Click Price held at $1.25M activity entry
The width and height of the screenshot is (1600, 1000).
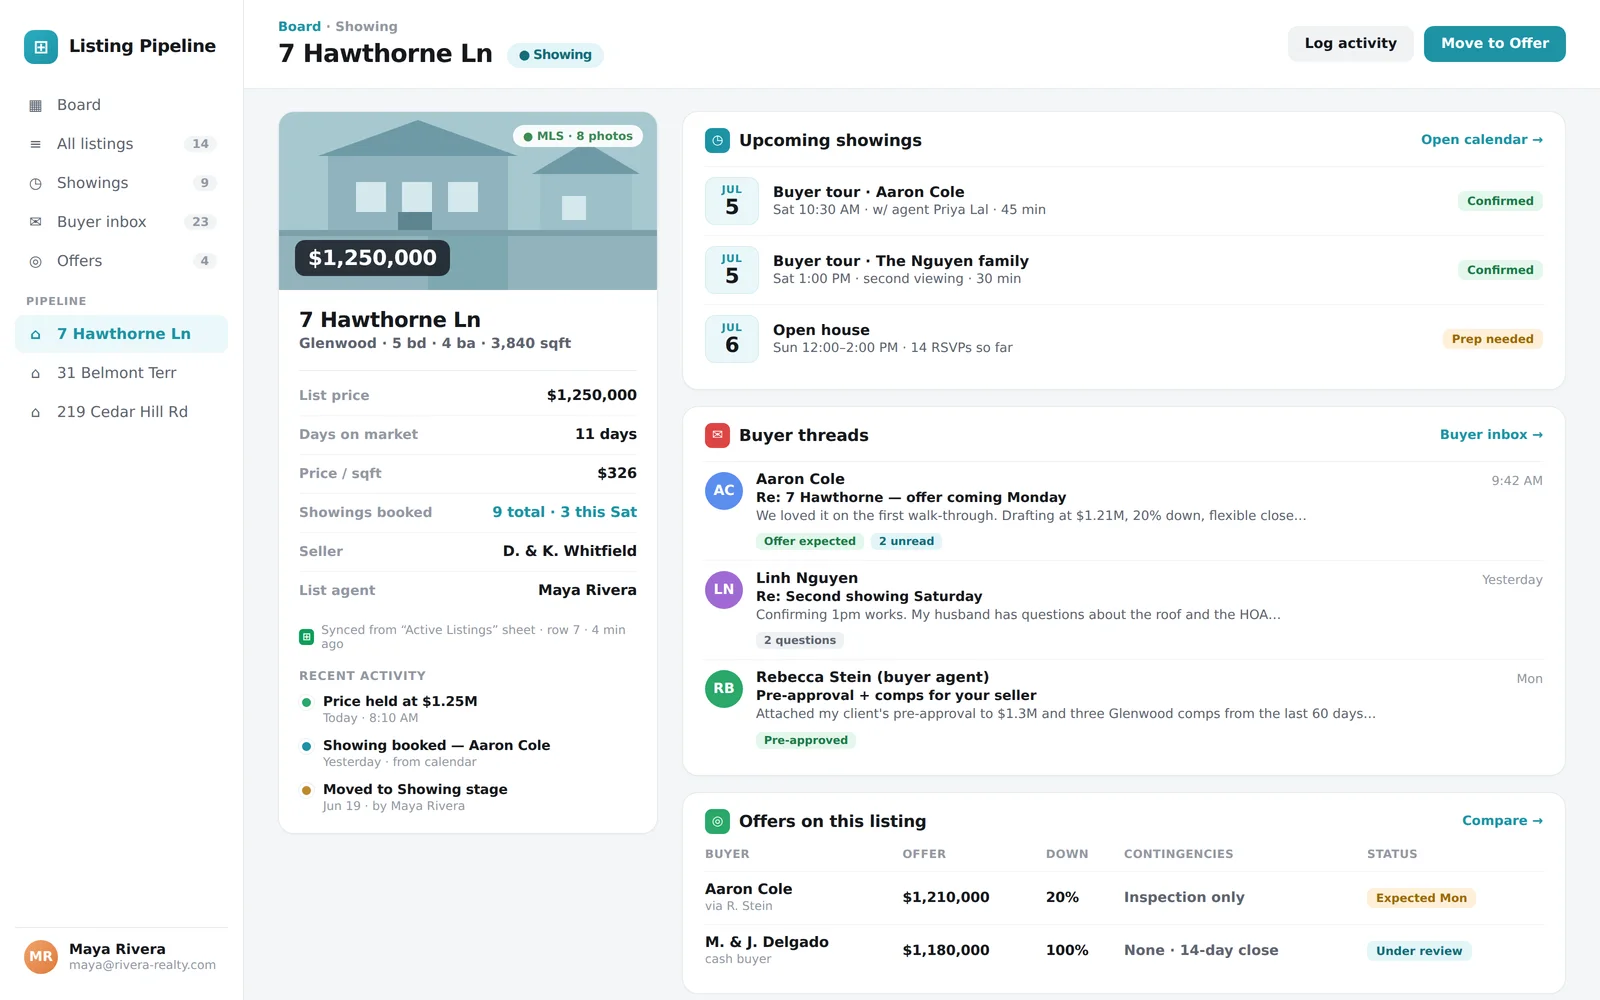[x=468, y=709]
